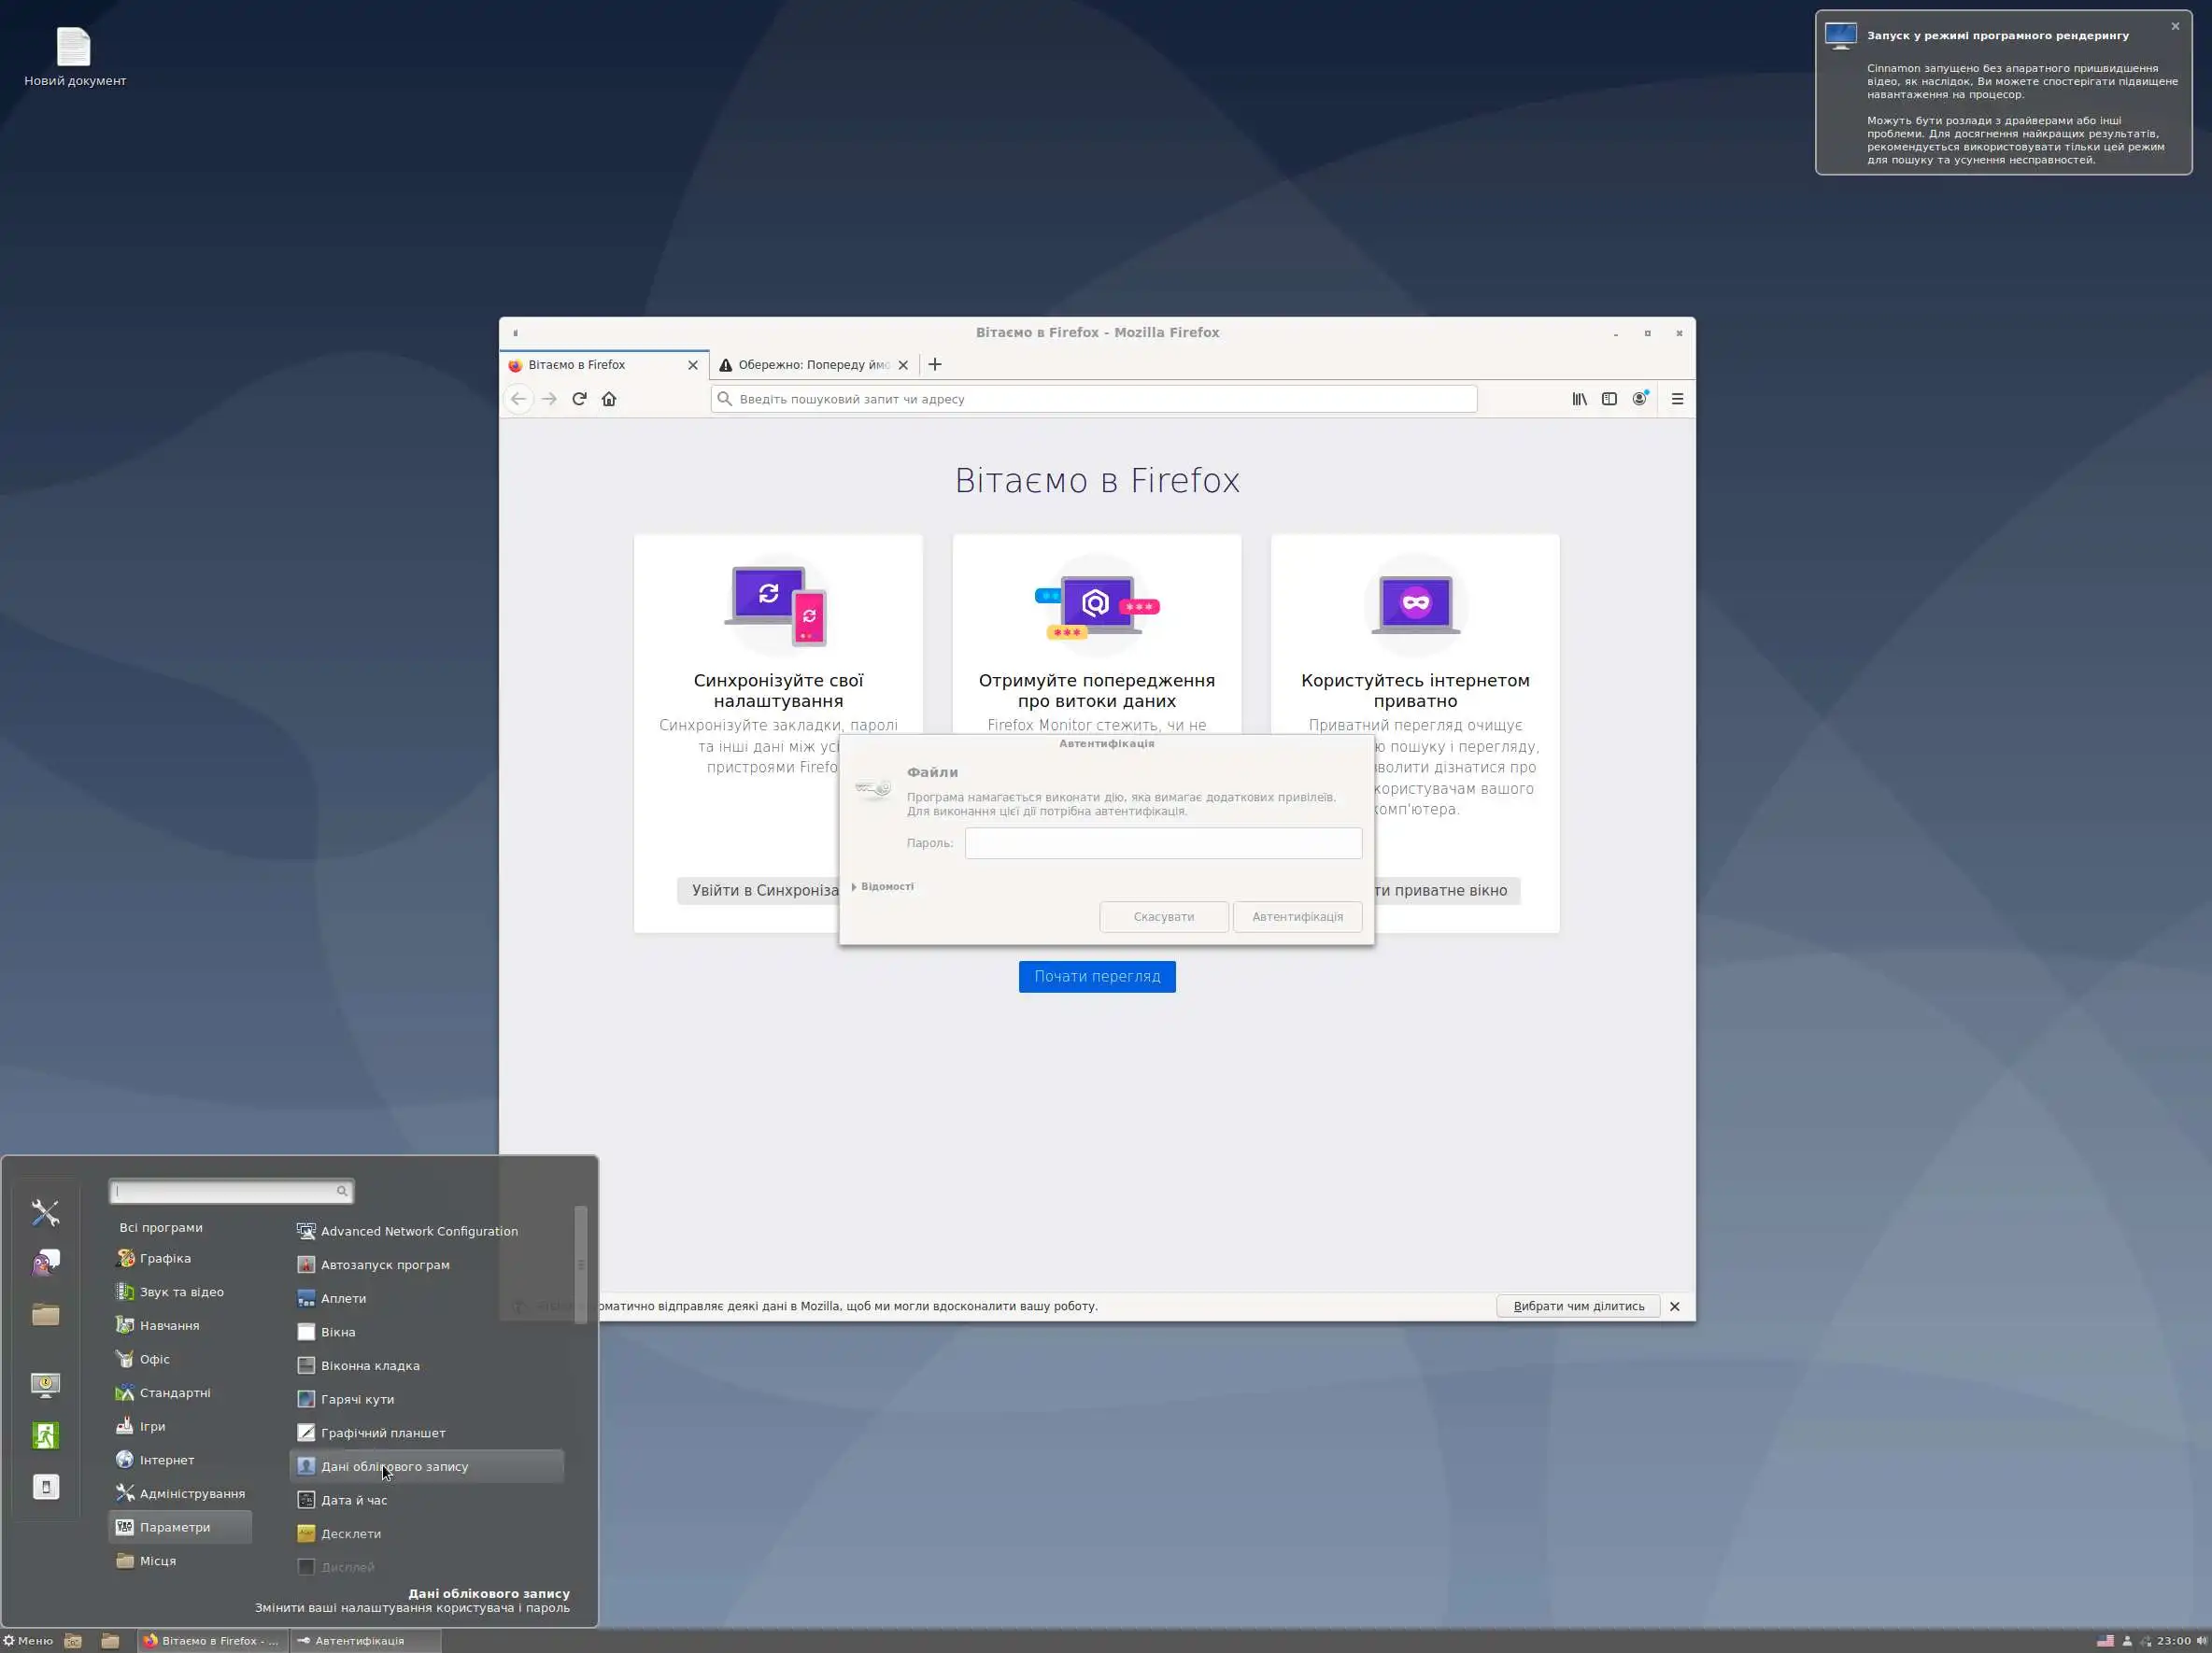This screenshot has width=2212, height=1653.
Task: Open the Firefox library icon
Action: 1579,399
